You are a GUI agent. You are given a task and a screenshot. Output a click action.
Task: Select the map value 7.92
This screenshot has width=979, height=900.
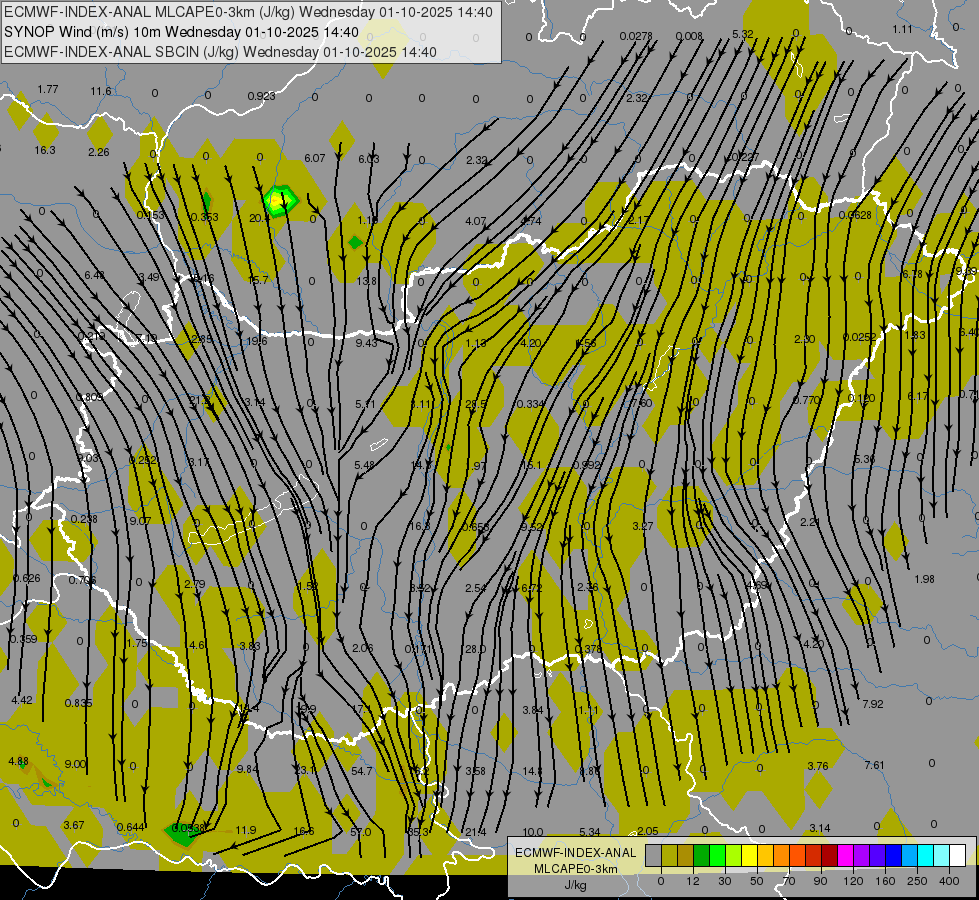(x=873, y=704)
